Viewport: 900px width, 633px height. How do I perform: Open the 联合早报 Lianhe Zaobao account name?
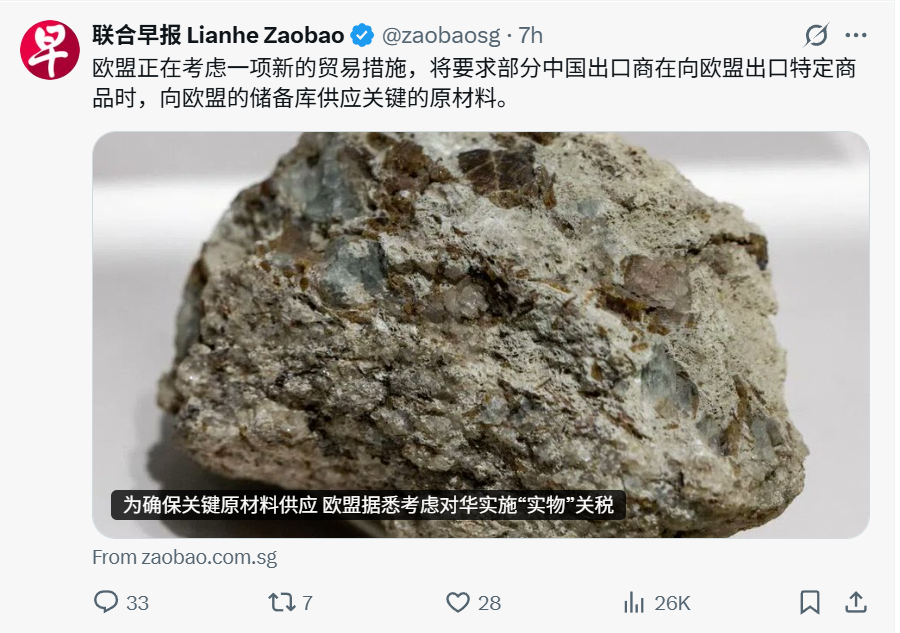click(x=218, y=36)
